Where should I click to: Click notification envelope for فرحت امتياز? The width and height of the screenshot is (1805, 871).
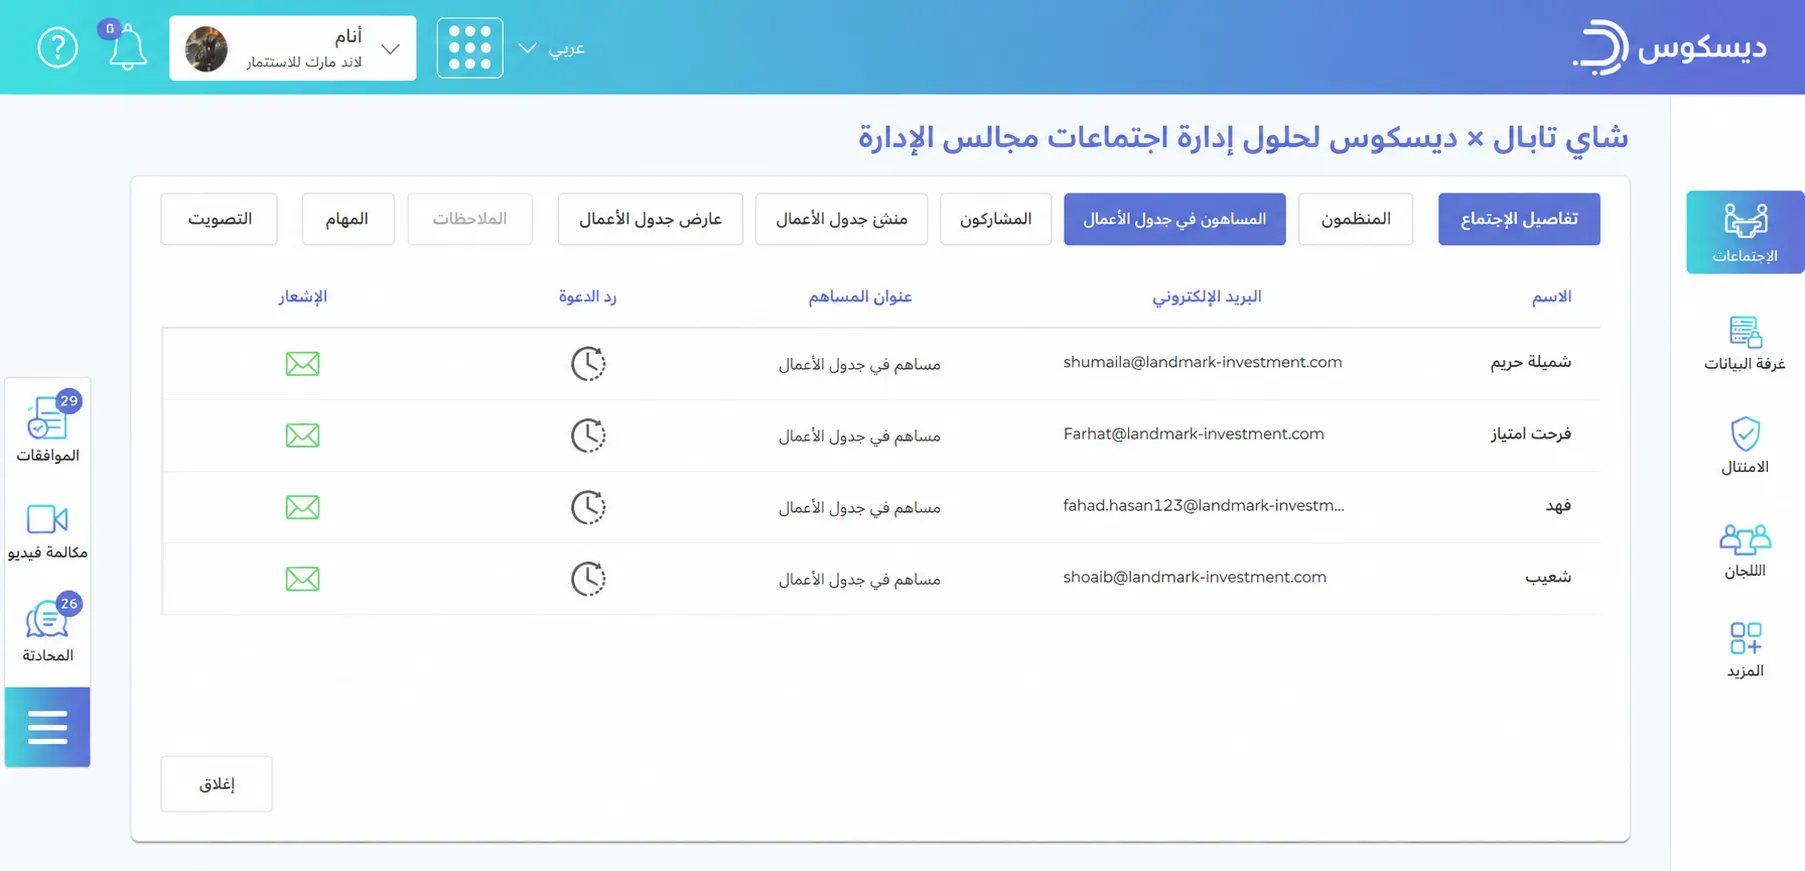pos(302,436)
